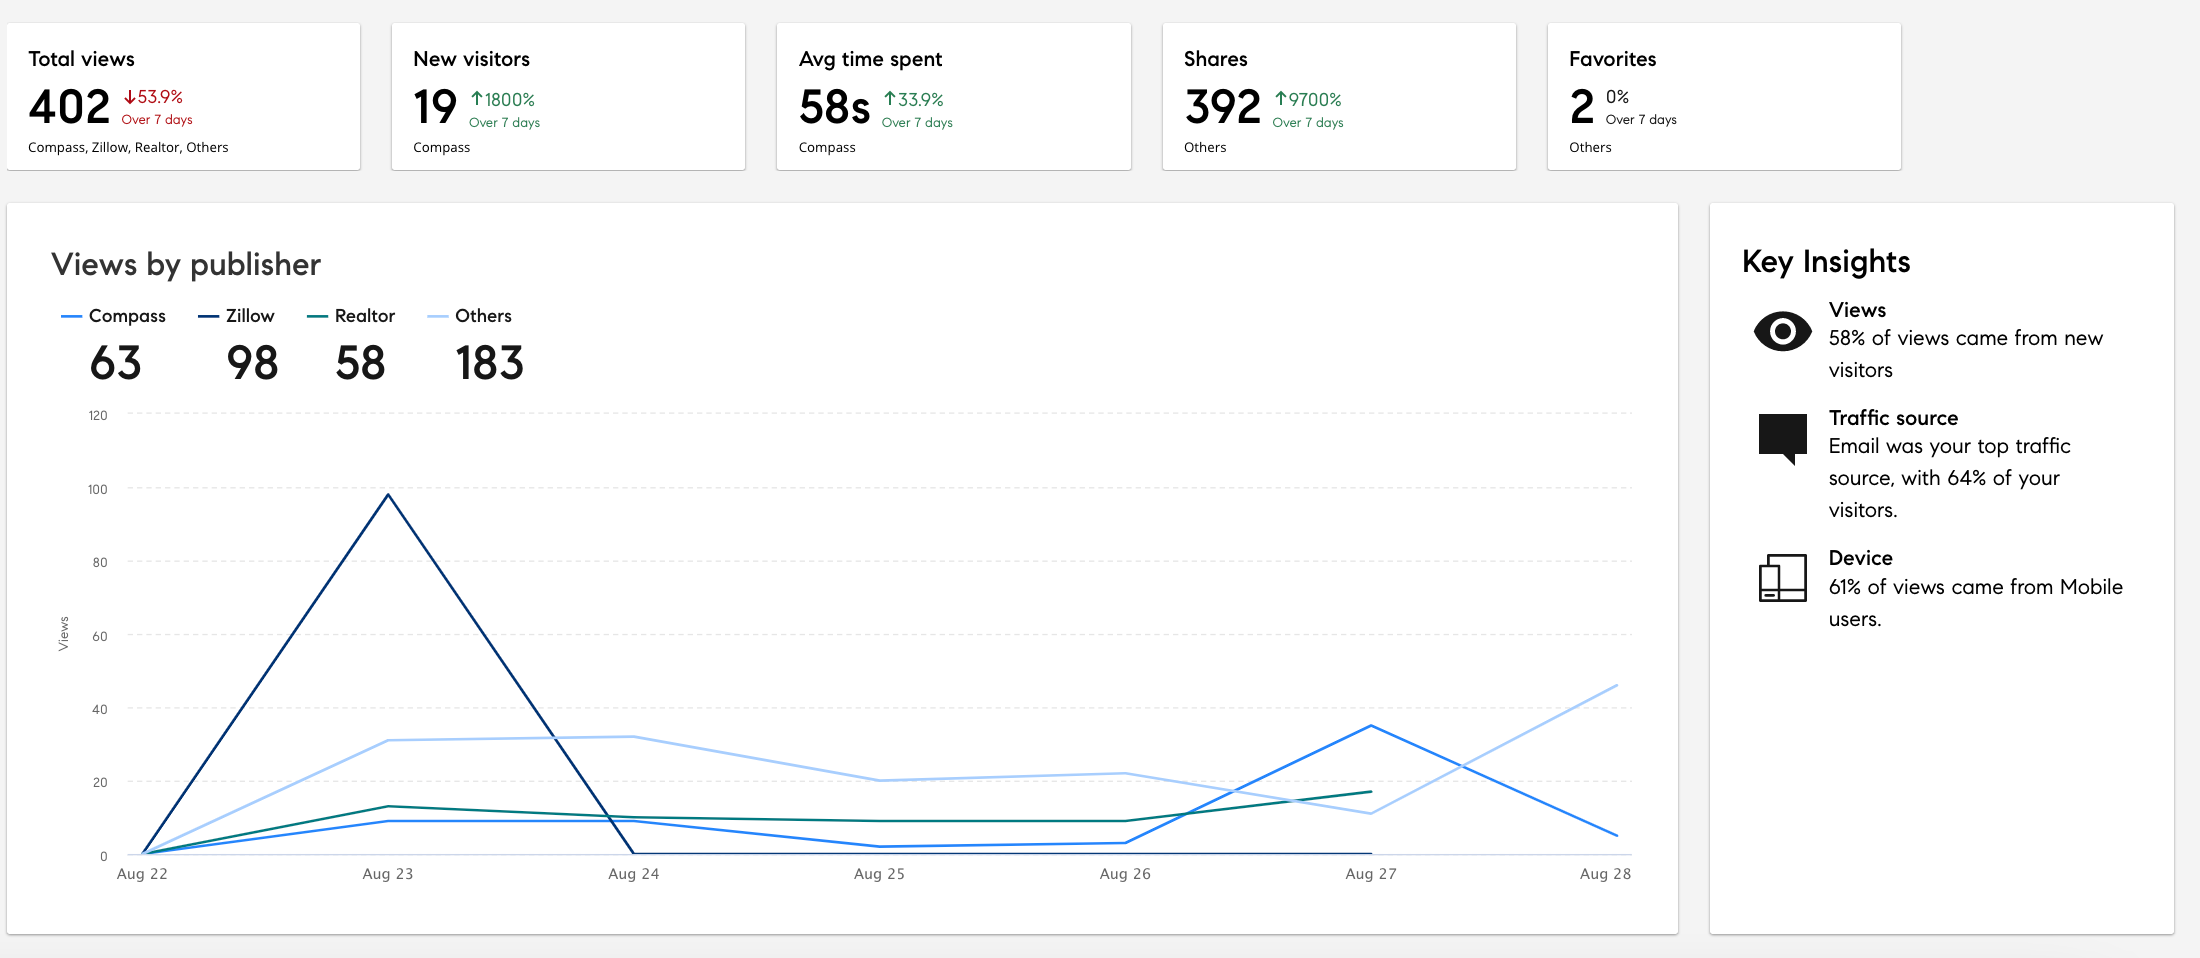Click the red down arrow in Total views
This screenshot has width=2200, height=958.
coord(129,97)
